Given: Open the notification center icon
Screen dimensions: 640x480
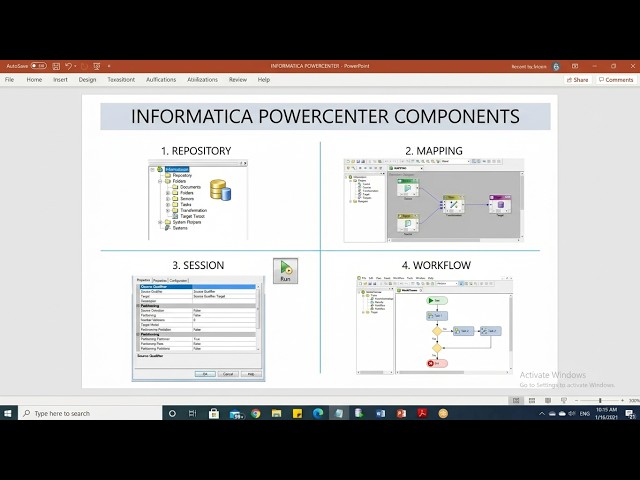Looking at the screenshot, I should [x=630, y=414].
